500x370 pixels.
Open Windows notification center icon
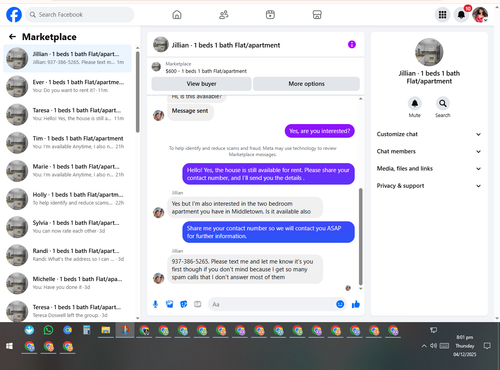coord(487,346)
